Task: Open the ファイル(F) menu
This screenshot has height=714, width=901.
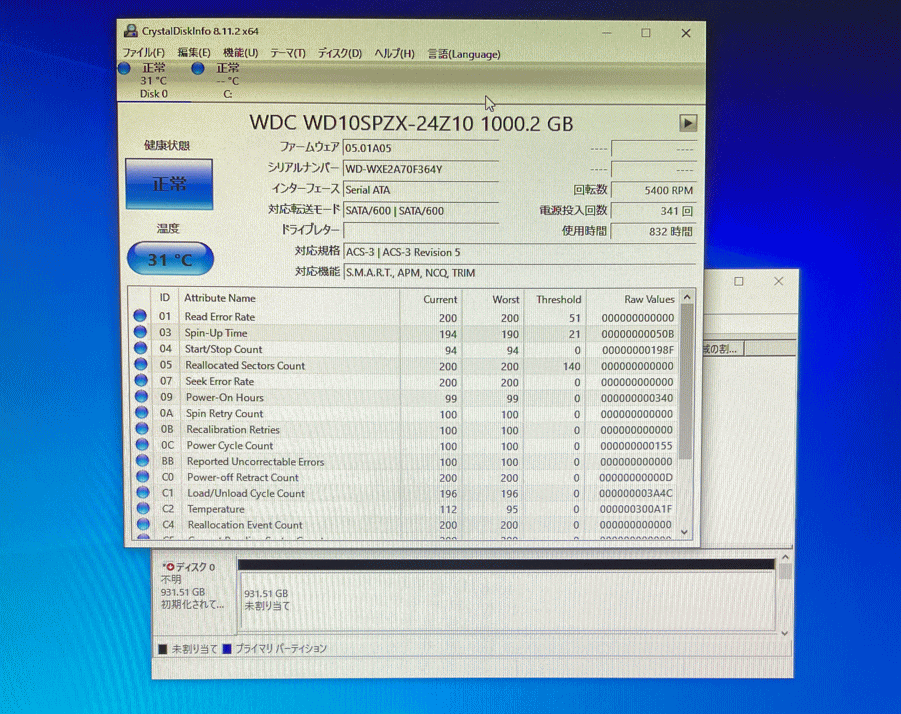Action: tap(144, 53)
